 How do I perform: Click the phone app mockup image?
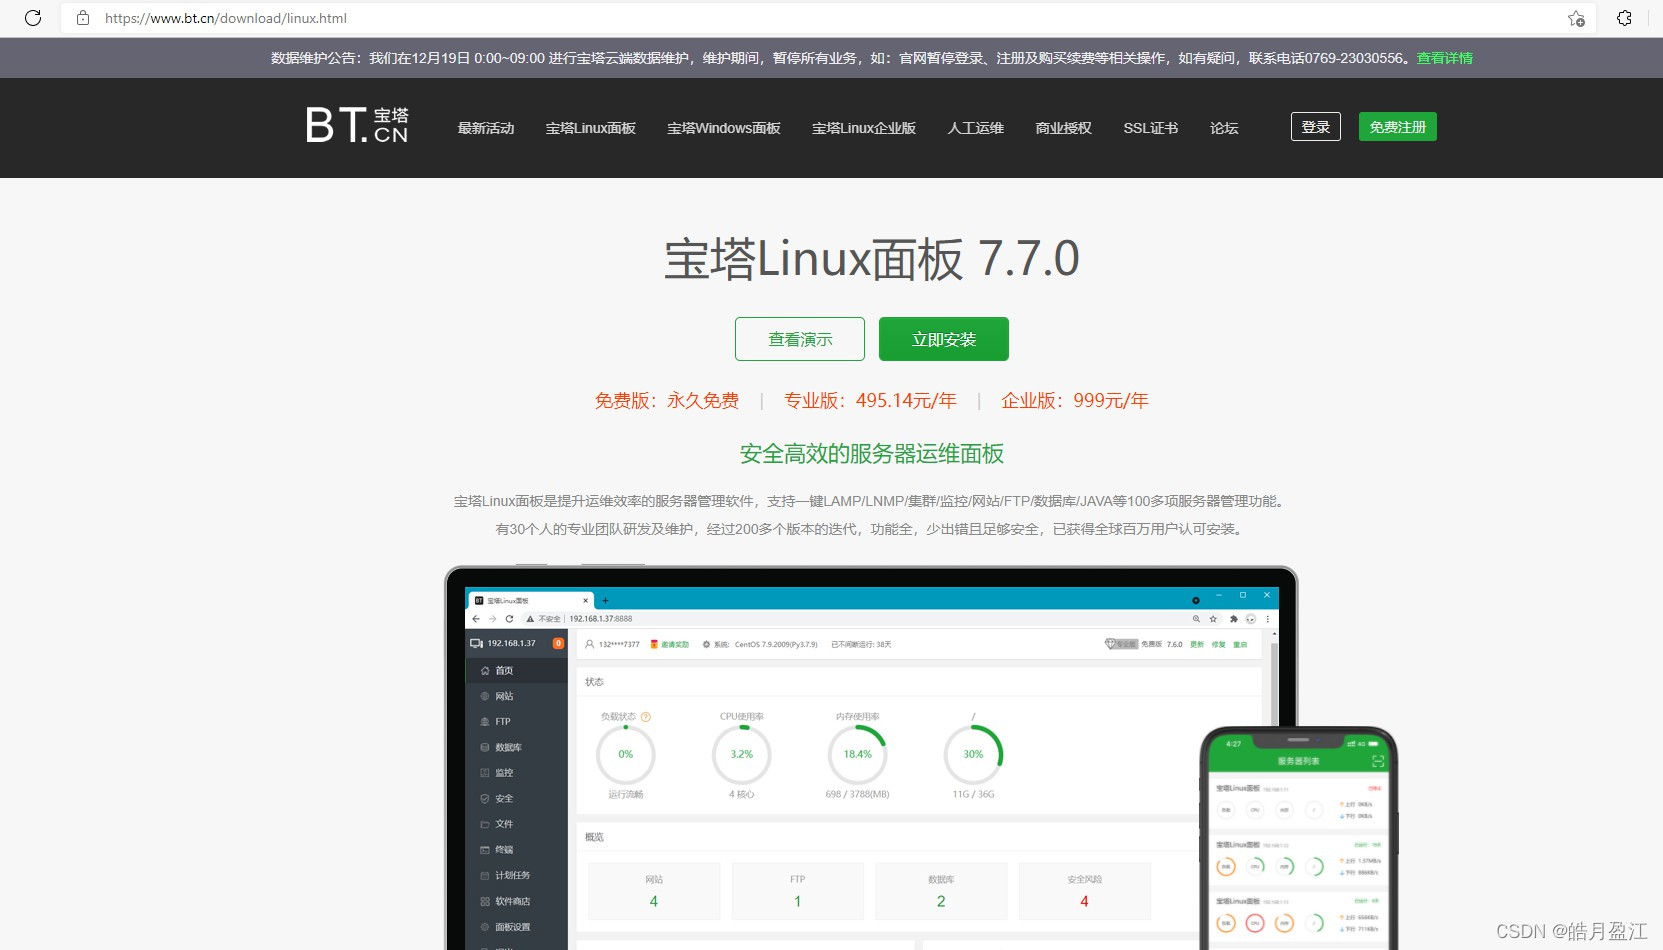tap(1298, 840)
